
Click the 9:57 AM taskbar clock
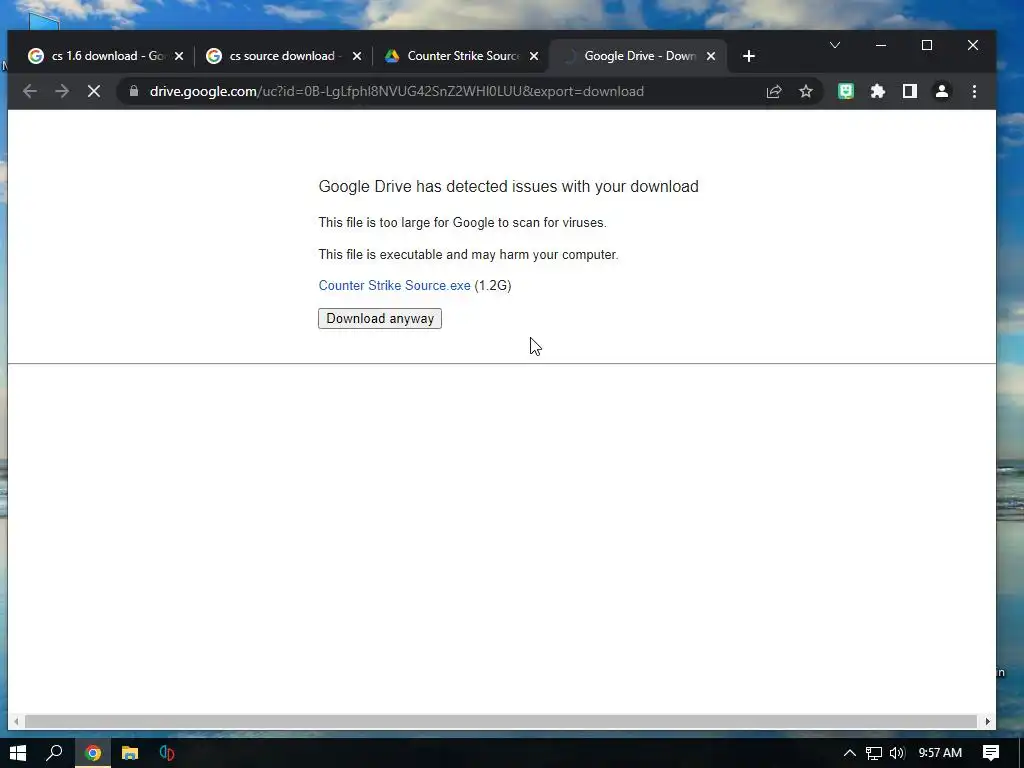(940, 753)
